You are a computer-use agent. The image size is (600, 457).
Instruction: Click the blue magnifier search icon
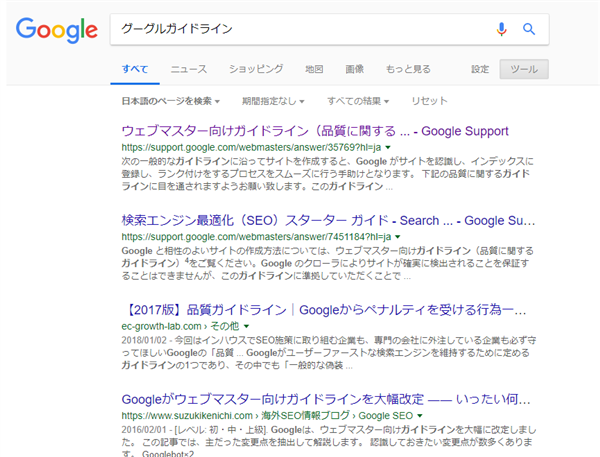(x=529, y=29)
